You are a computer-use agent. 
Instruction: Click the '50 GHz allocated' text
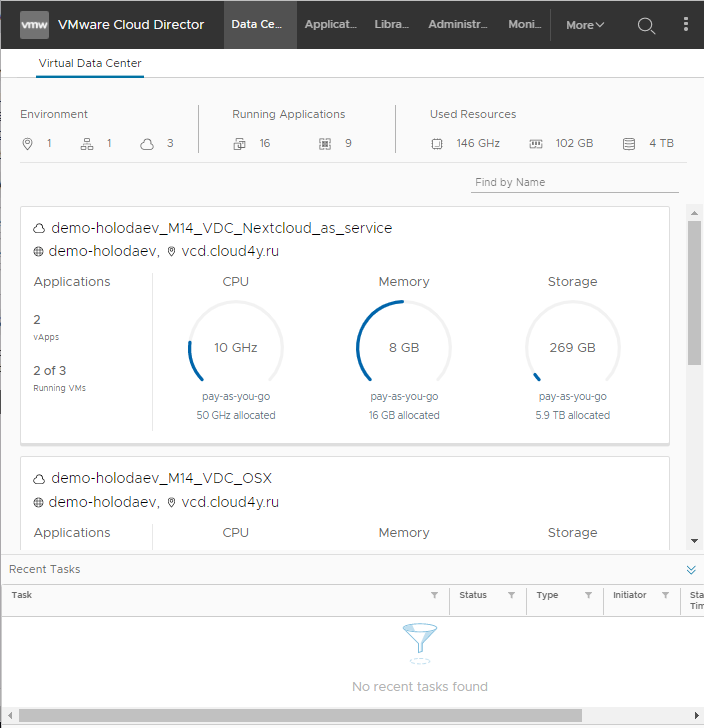pos(236,416)
